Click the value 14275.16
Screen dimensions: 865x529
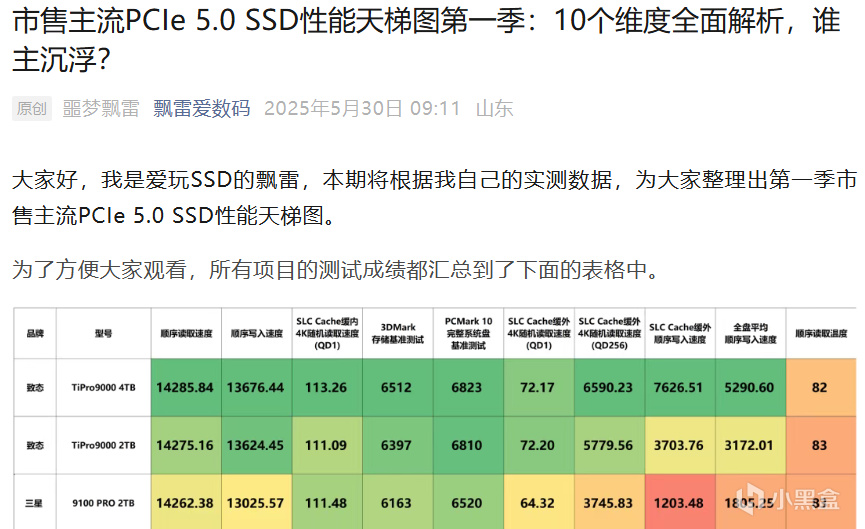point(185,445)
